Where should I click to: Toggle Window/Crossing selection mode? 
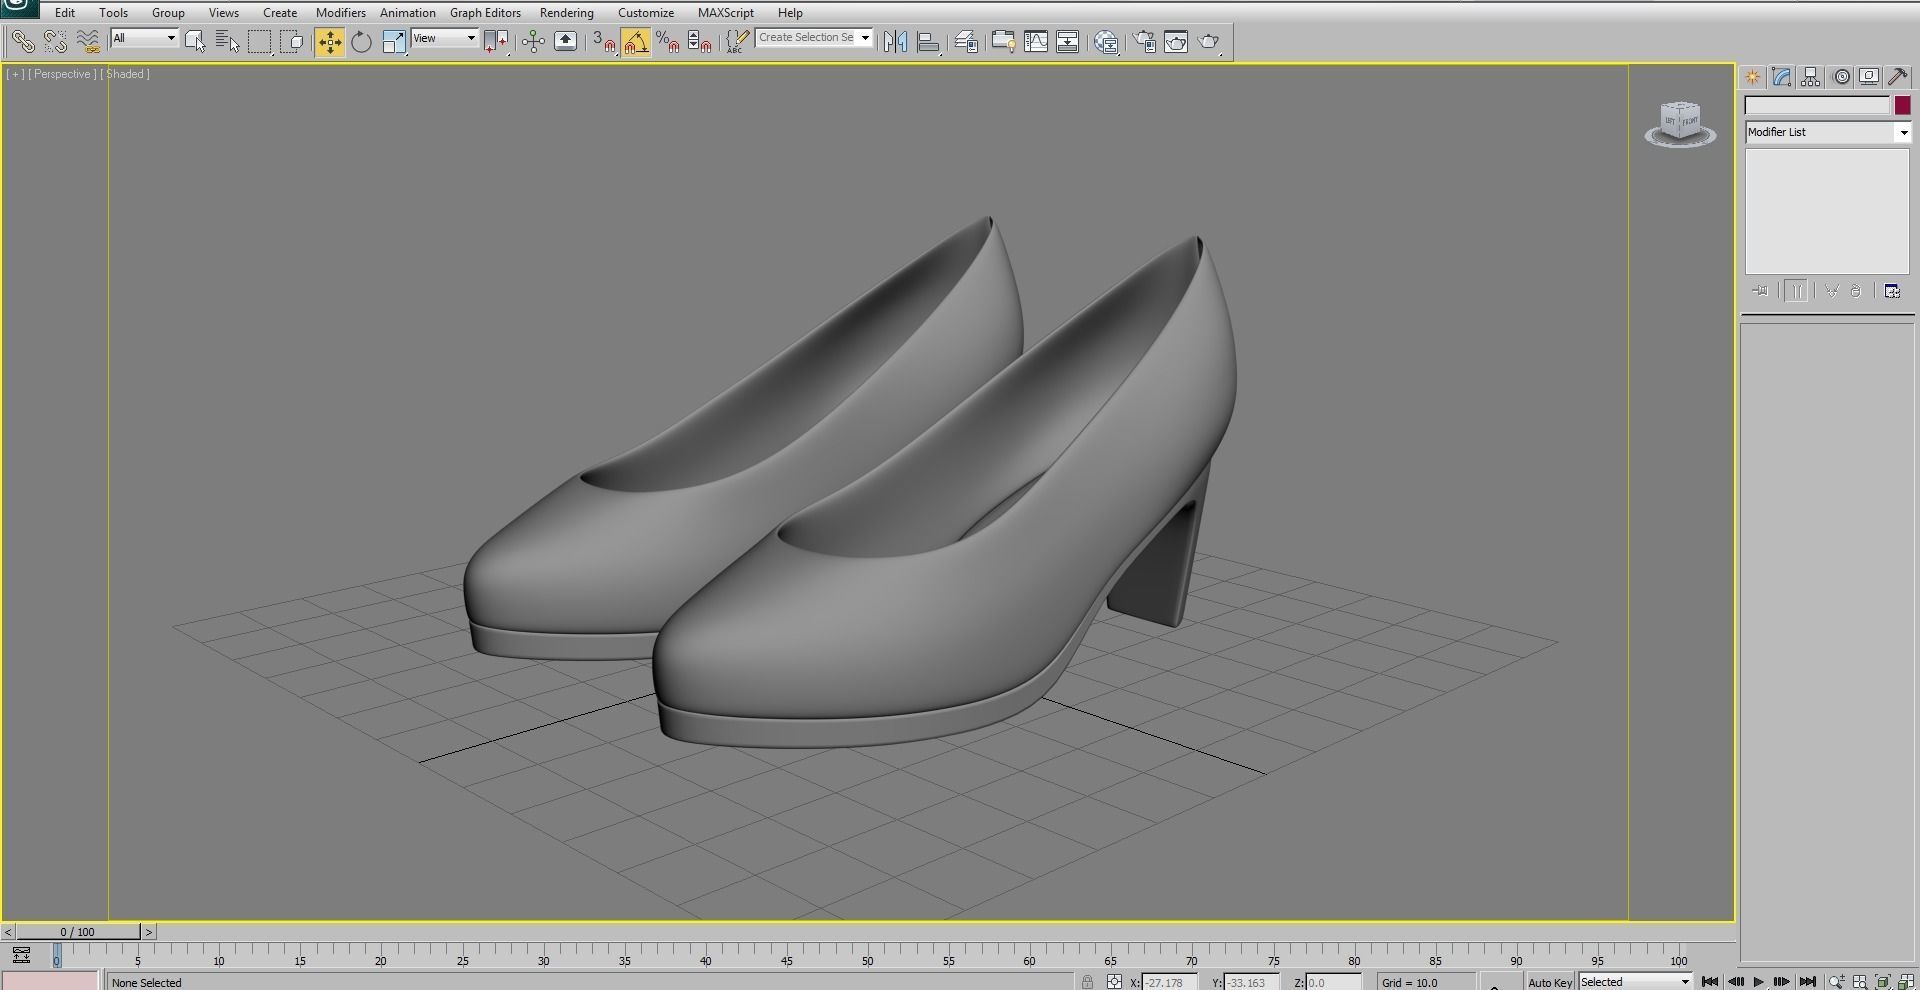tap(292, 41)
